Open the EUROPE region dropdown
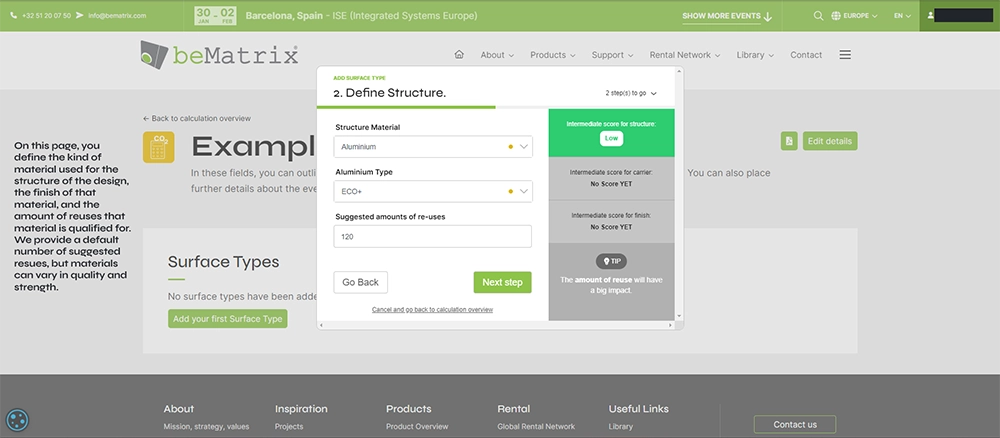This screenshot has height=438, width=1000. [854, 16]
